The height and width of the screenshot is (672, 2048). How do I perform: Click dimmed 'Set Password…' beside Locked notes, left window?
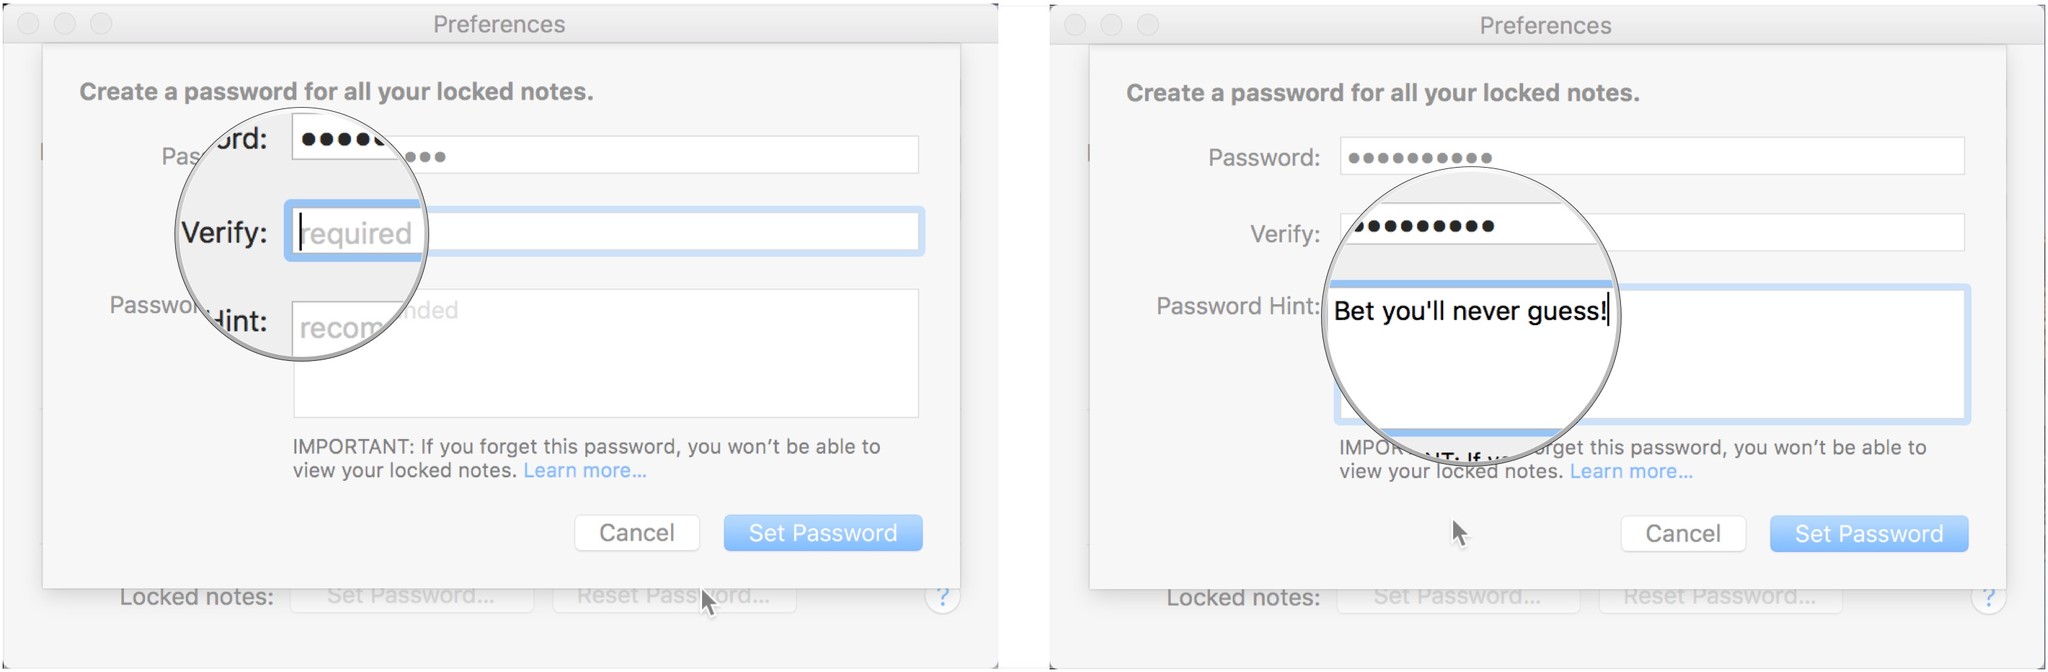(411, 597)
